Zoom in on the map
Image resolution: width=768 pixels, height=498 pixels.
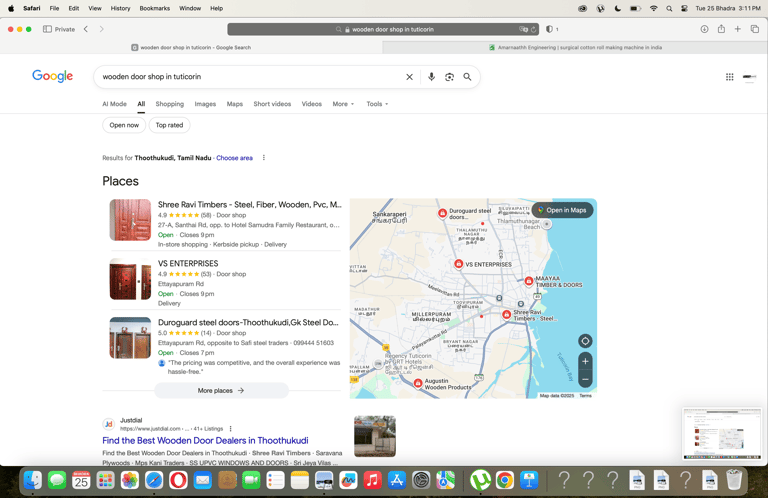pyautogui.click(x=585, y=361)
